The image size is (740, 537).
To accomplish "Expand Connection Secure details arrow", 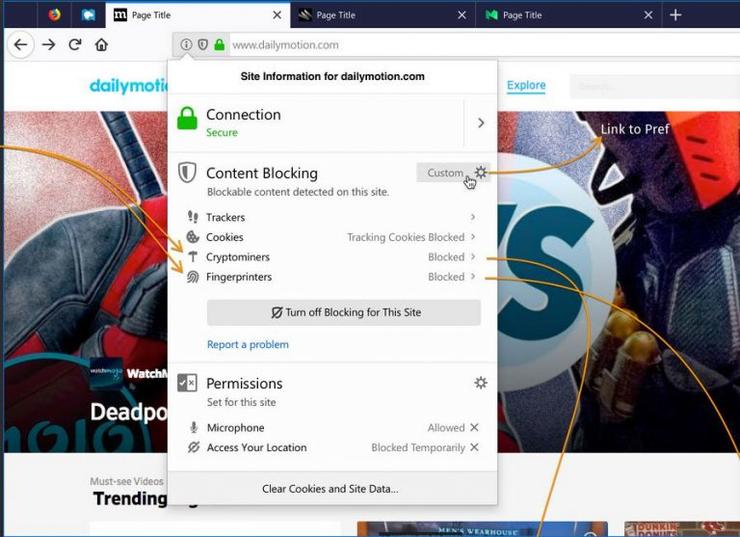I will pos(480,123).
